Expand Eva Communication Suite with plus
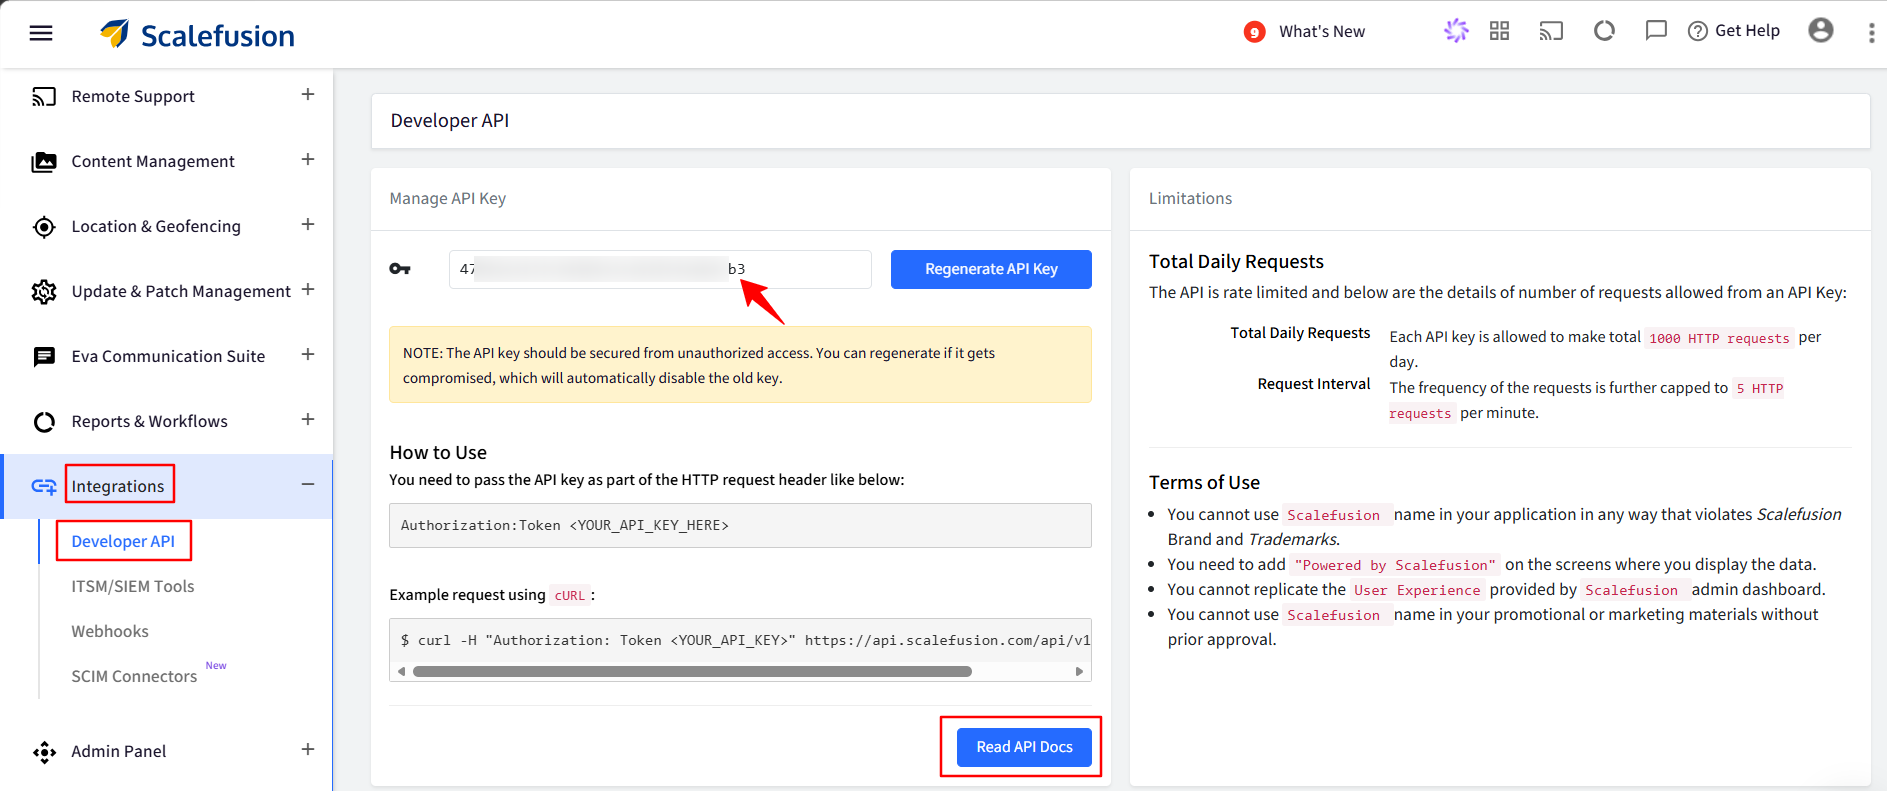1887x791 pixels. tap(308, 355)
